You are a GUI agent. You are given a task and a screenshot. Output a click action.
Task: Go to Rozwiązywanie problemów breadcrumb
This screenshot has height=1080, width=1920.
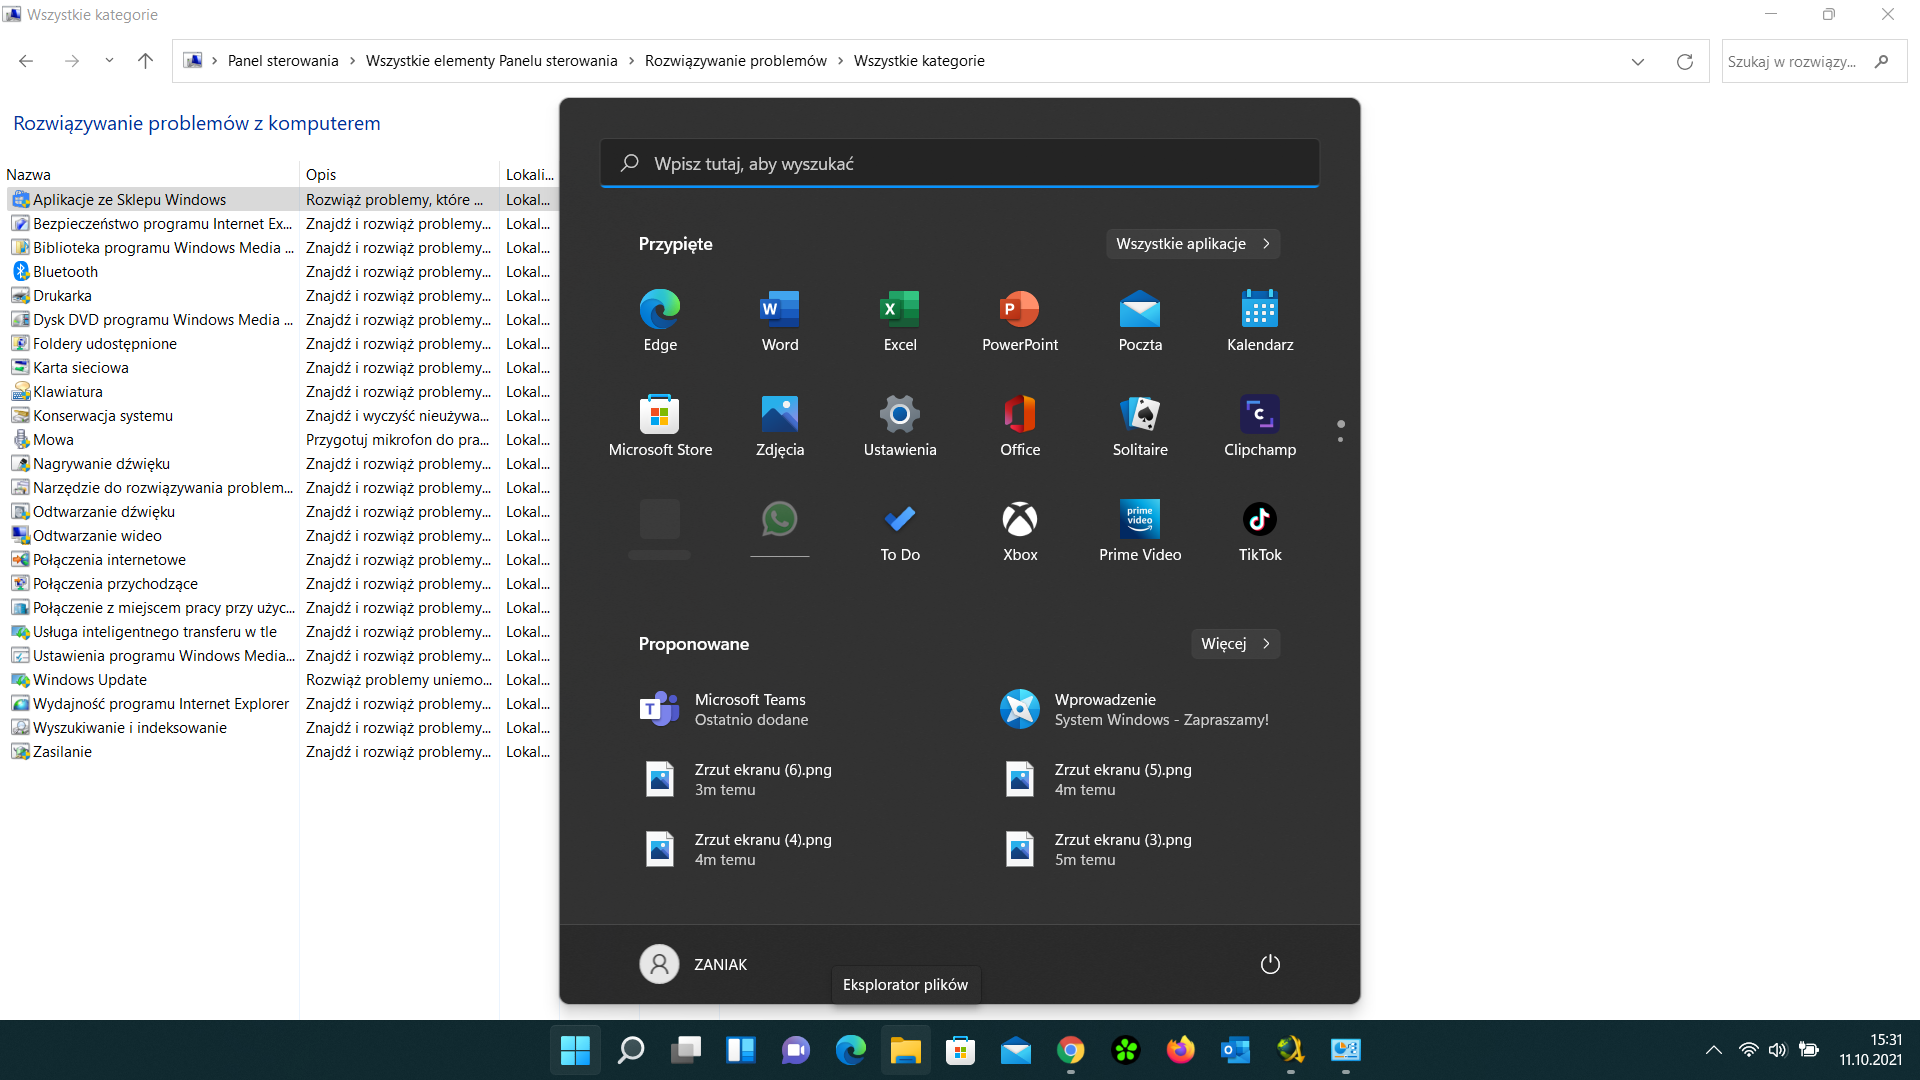click(x=735, y=61)
